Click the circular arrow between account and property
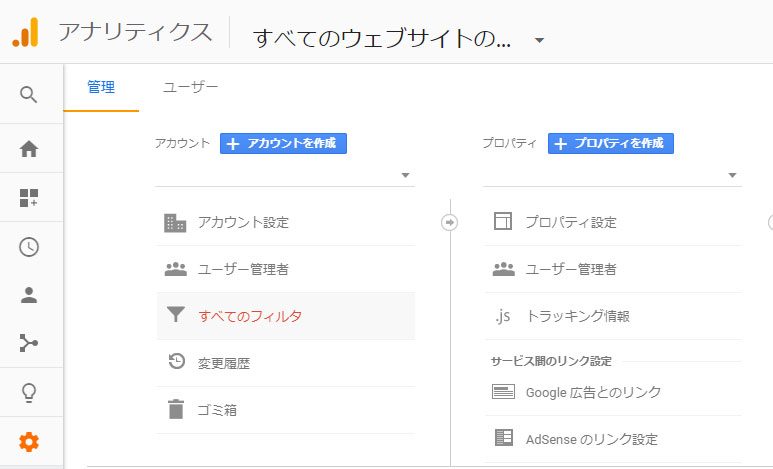 (x=449, y=222)
